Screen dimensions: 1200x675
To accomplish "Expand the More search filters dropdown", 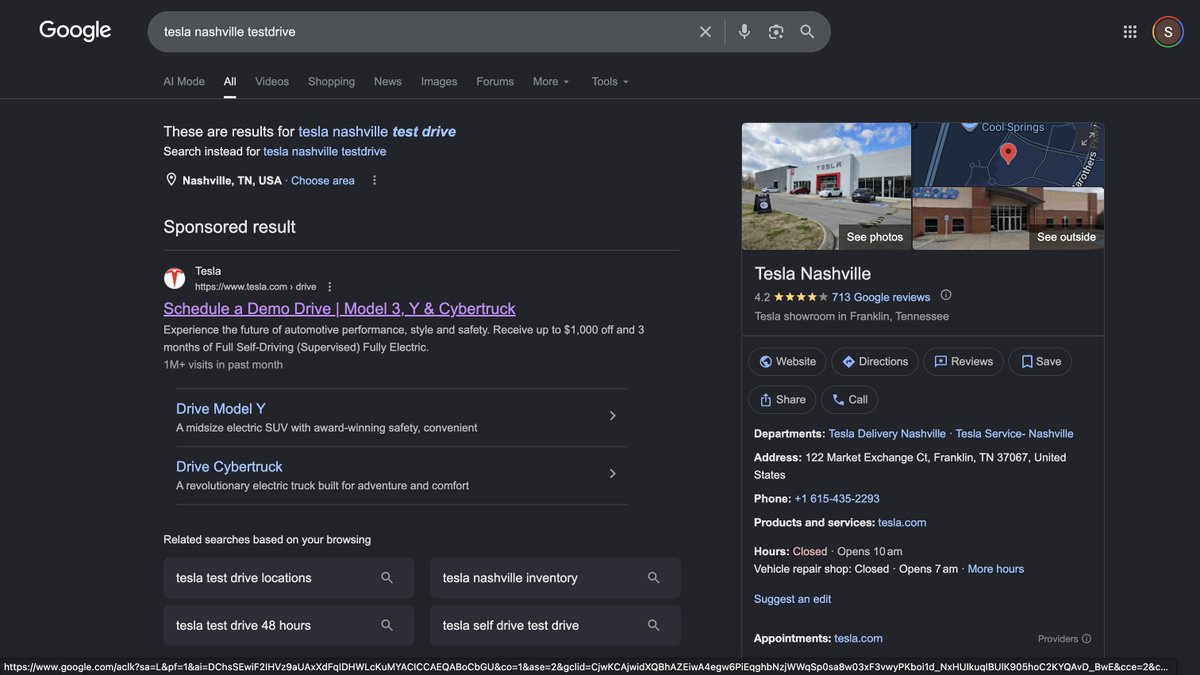I will tap(551, 82).
